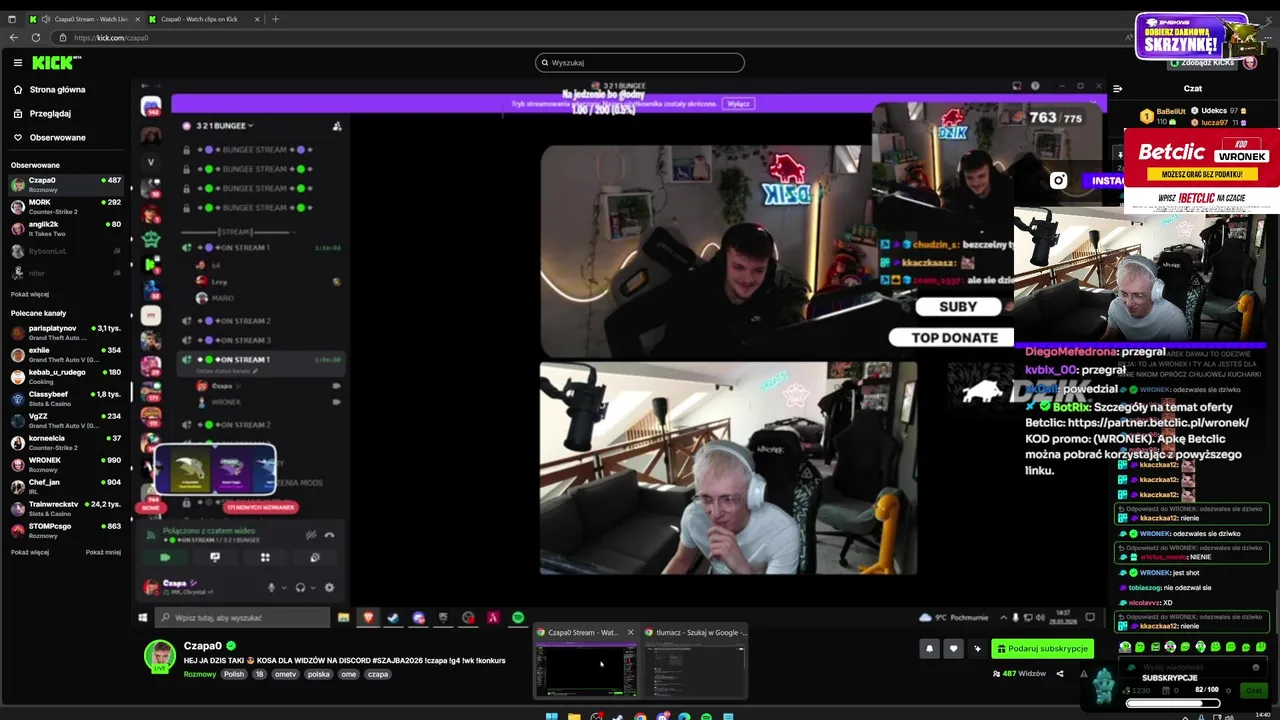Open Obserwowane in the sidebar

(x=57, y=137)
